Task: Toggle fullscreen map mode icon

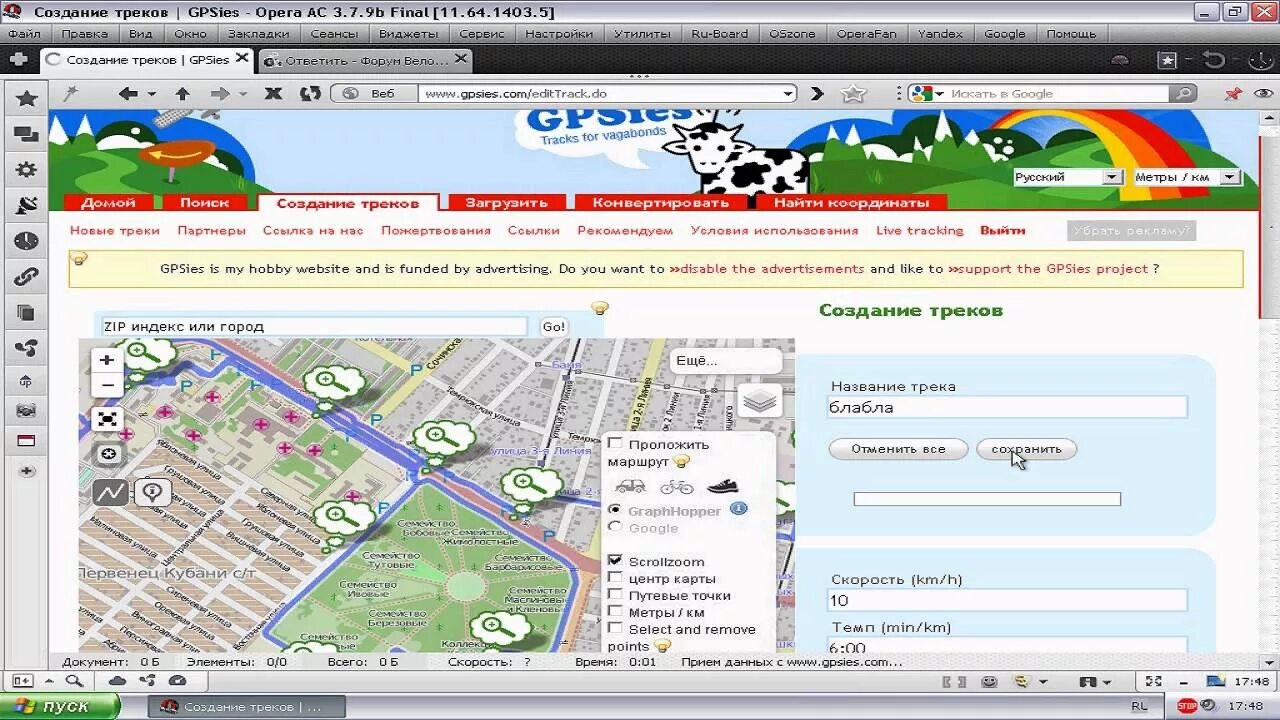Action: coord(107,419)
